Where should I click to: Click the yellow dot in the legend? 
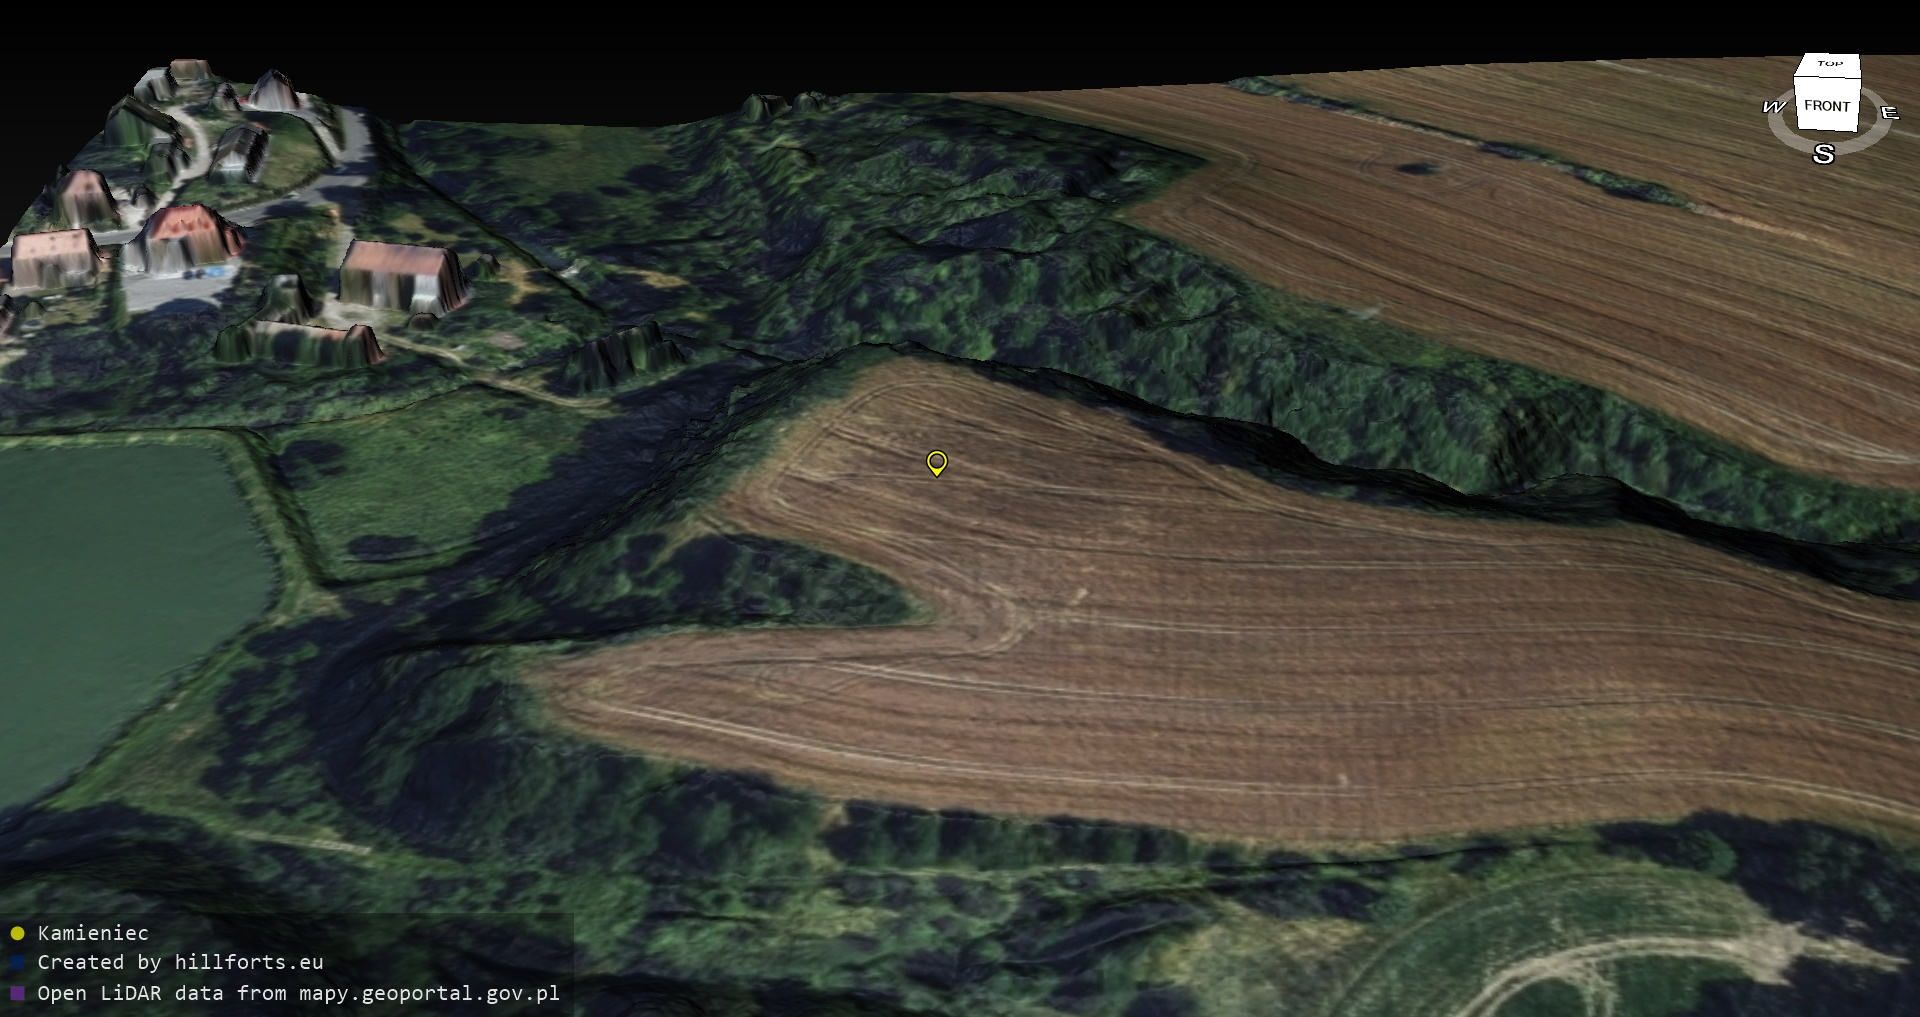coord(17,934)
